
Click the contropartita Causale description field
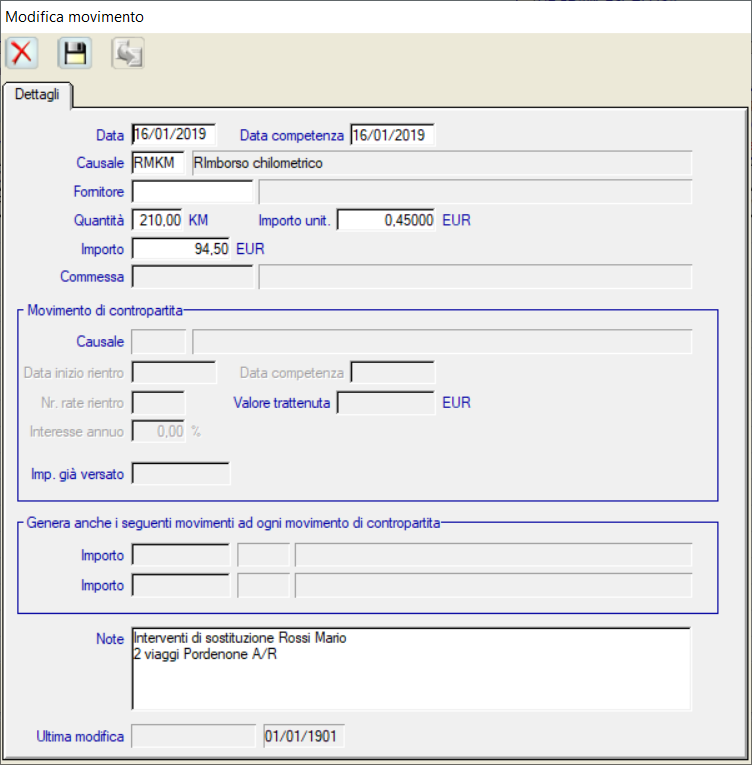[442, 342]
